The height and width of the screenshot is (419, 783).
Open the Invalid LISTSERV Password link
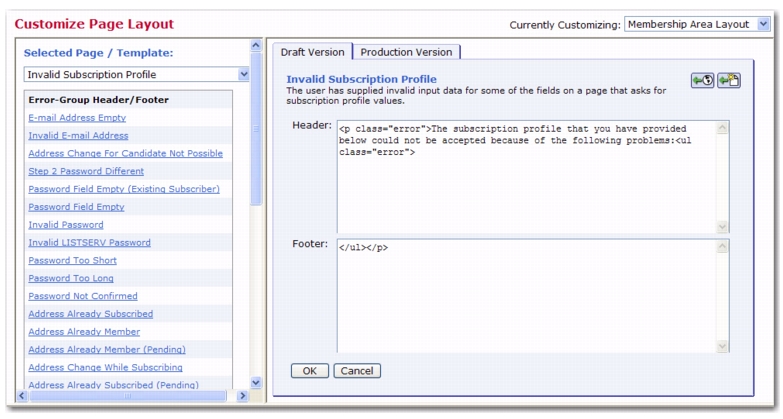pyautogui.click(x=89, y=243)
